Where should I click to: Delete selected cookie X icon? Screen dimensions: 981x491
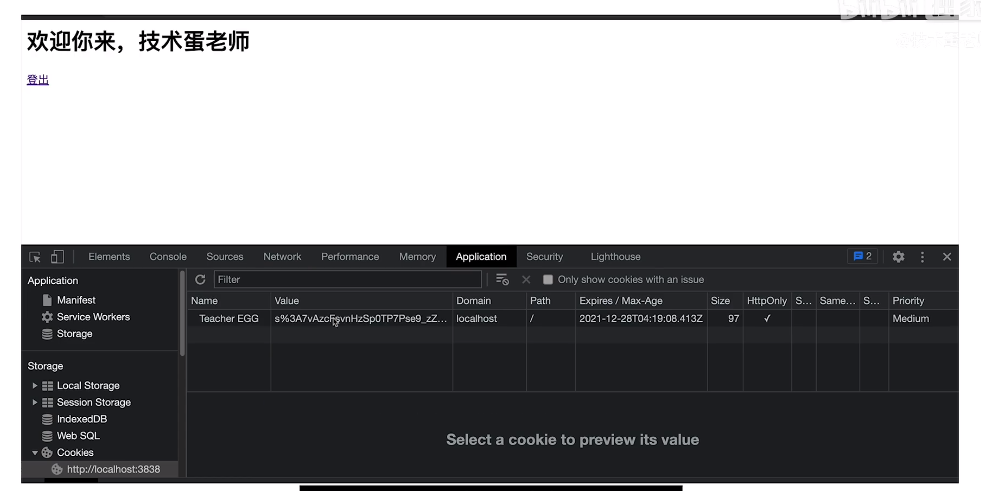point(526,280)
